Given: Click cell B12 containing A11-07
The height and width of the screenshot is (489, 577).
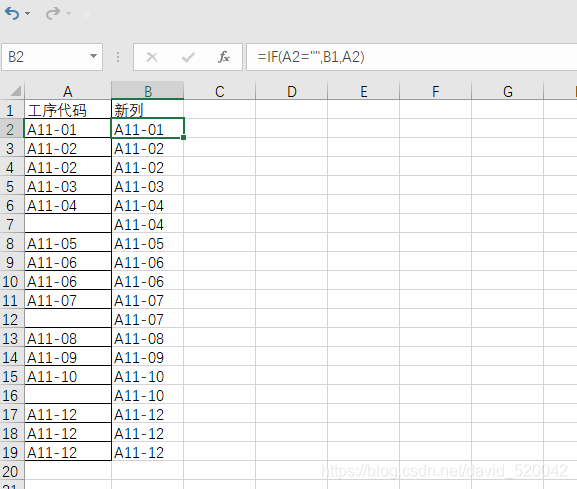Looking at the screenshot, I should pyautogui.click(x=148, y=319).
